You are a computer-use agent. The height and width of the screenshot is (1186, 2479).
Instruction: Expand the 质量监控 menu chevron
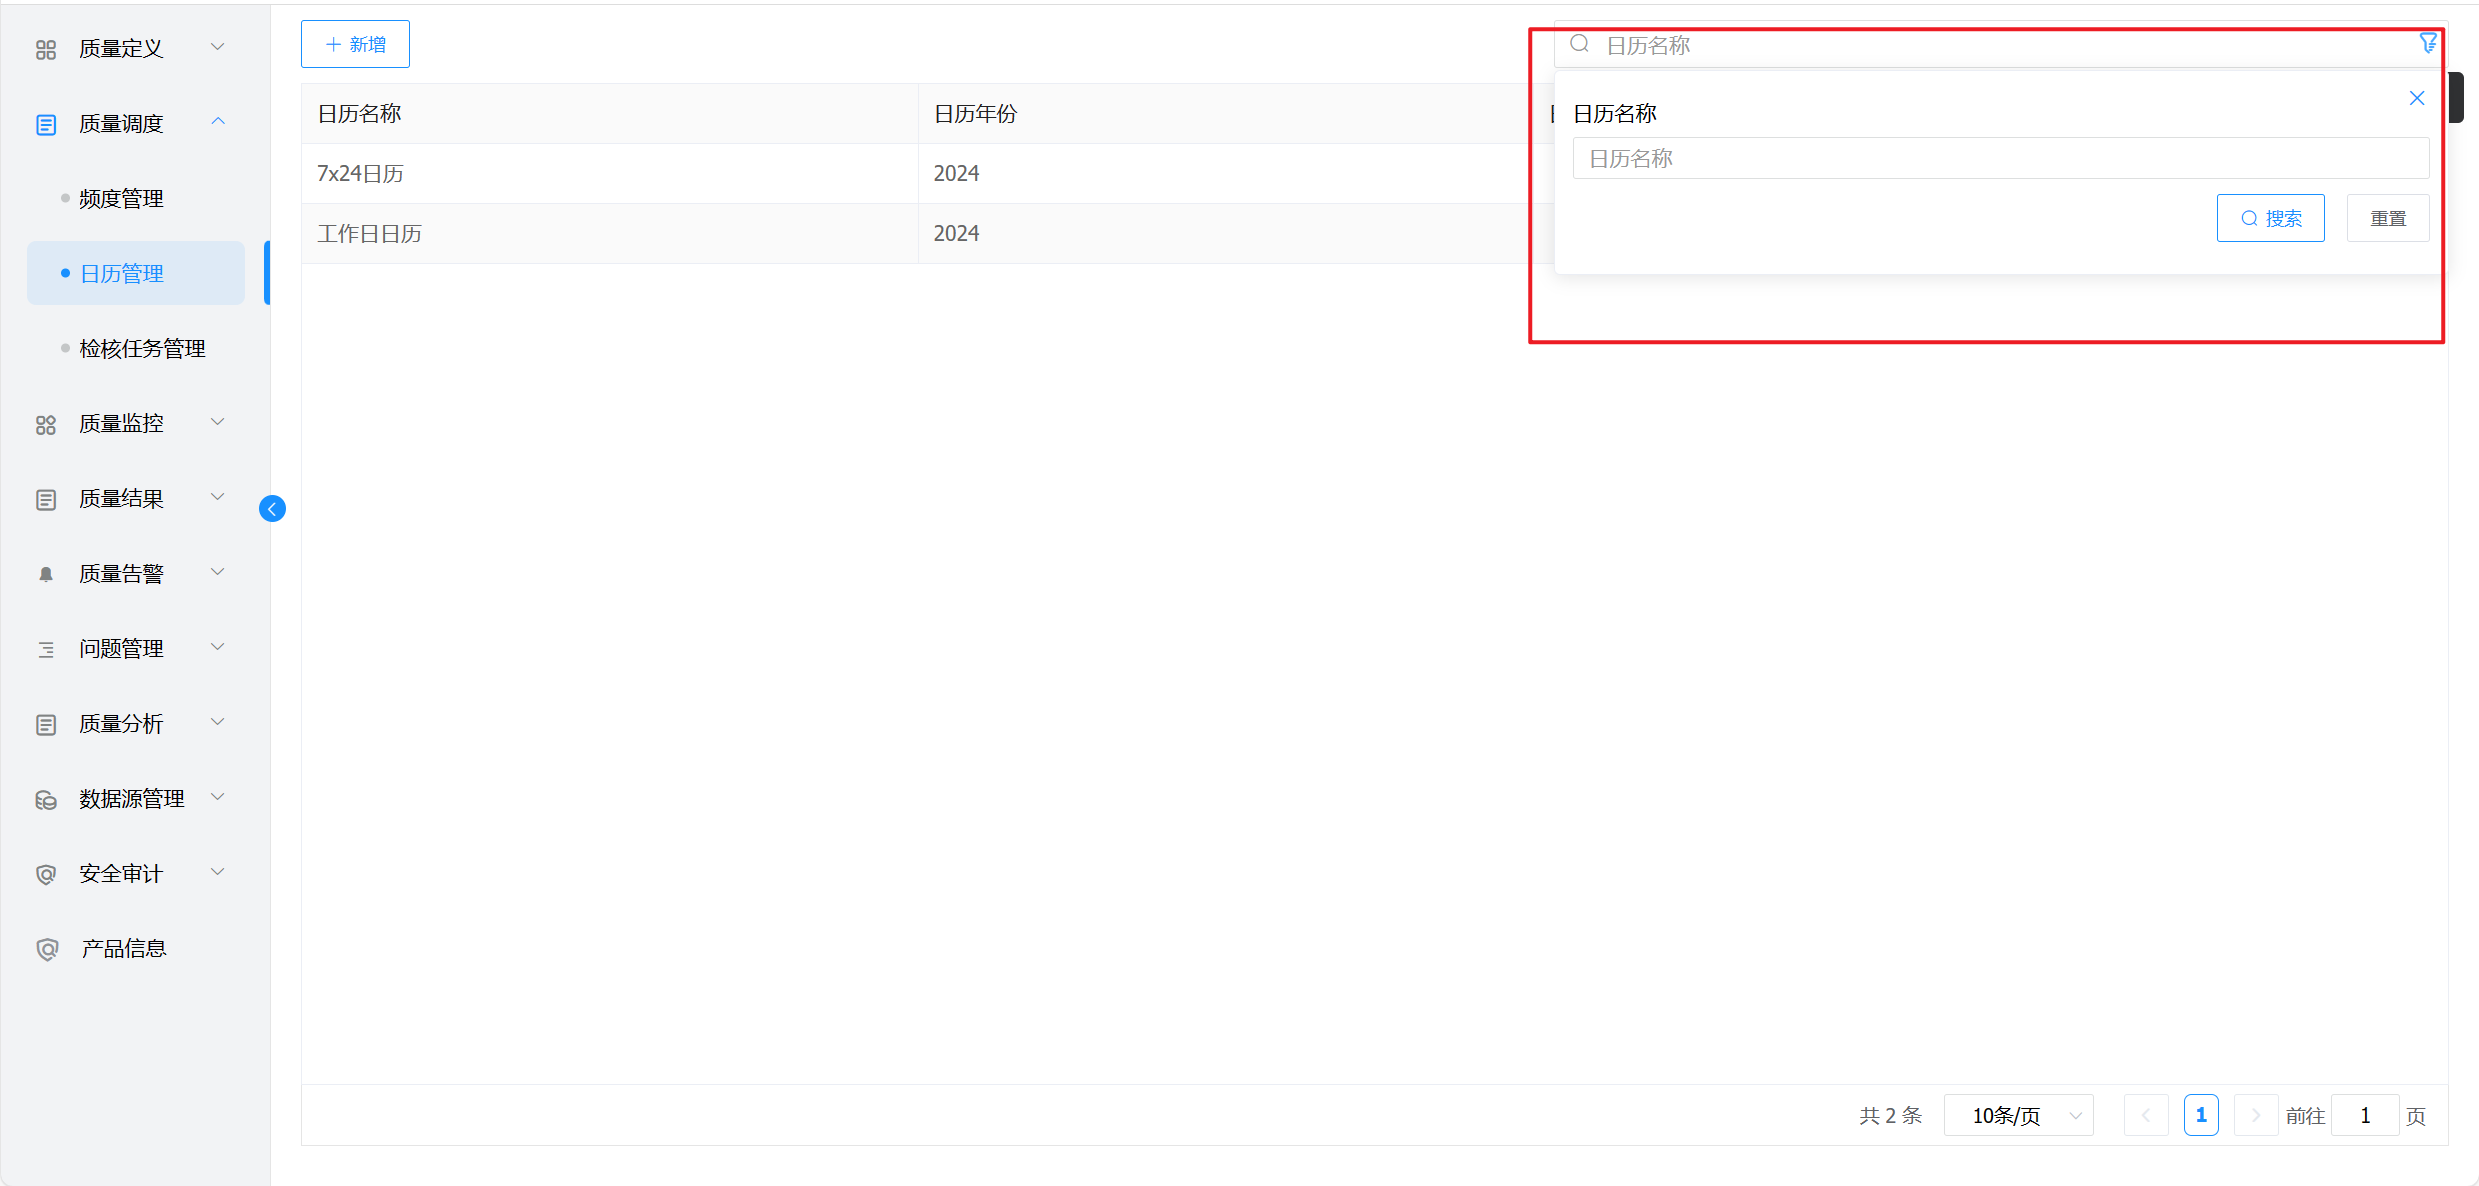pyautogui.click(x=218, y=423)
